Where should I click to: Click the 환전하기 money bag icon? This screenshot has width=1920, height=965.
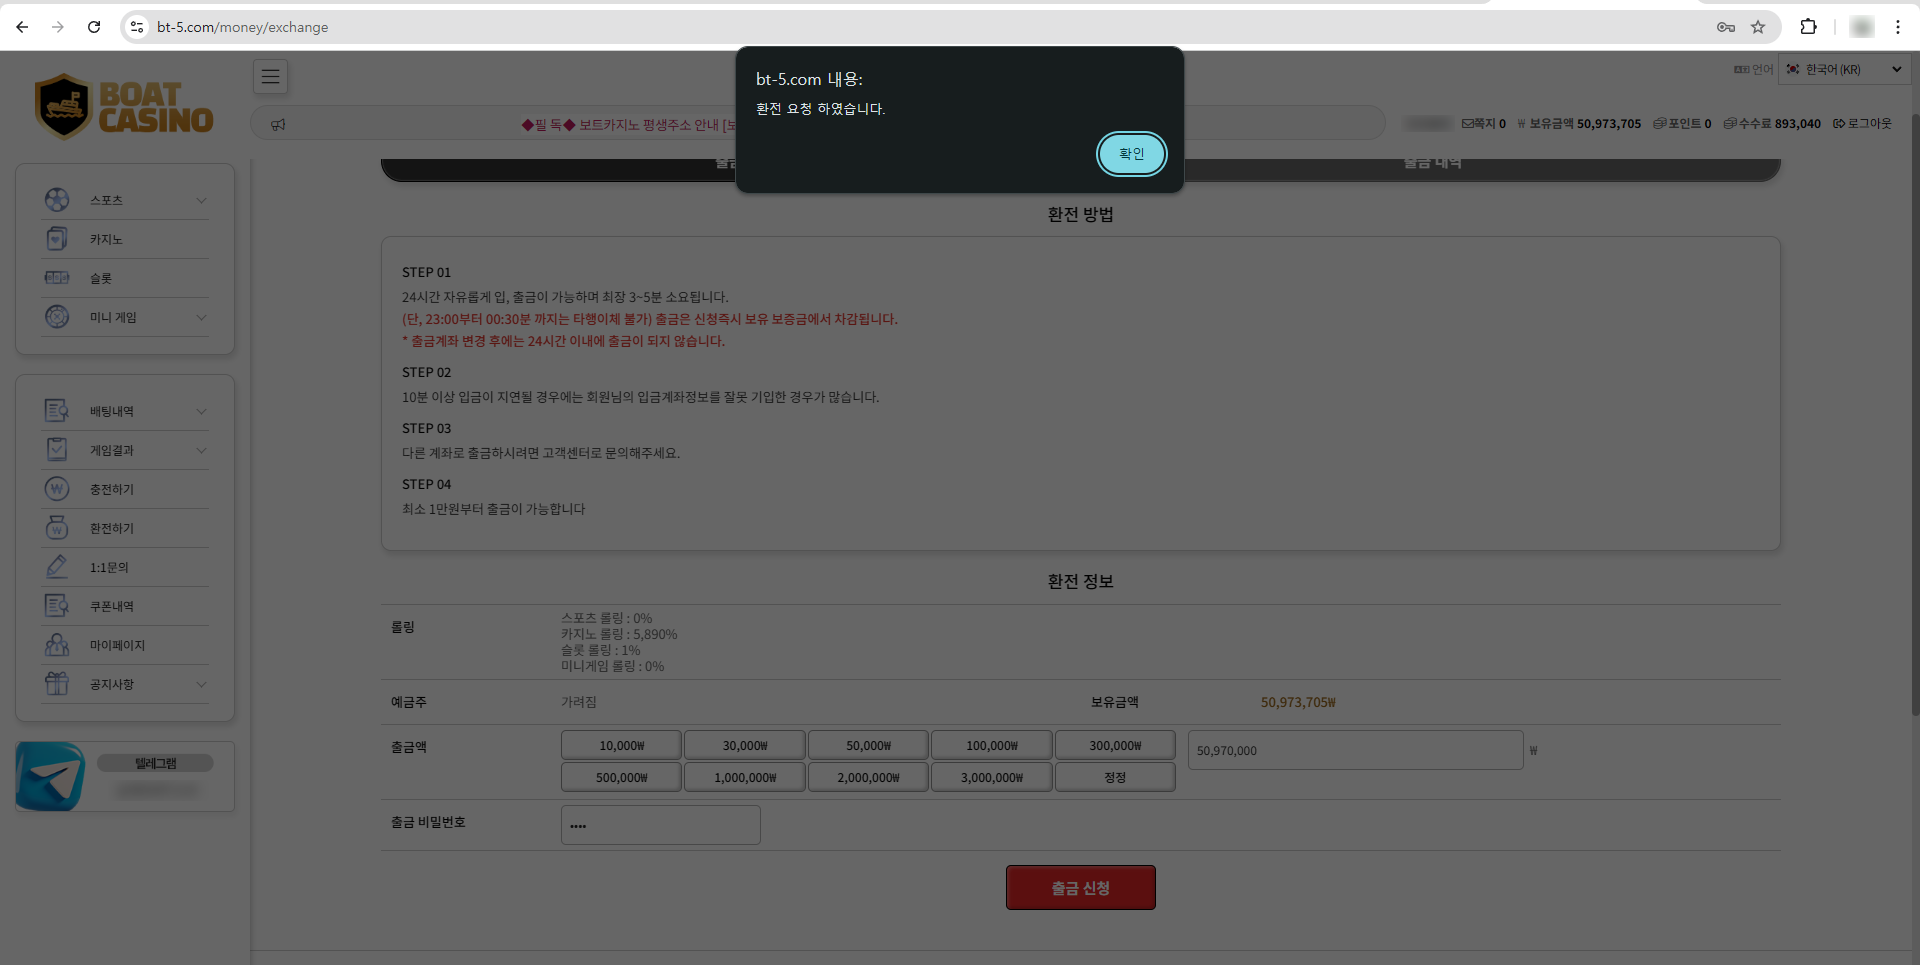(x=57, y=528)
